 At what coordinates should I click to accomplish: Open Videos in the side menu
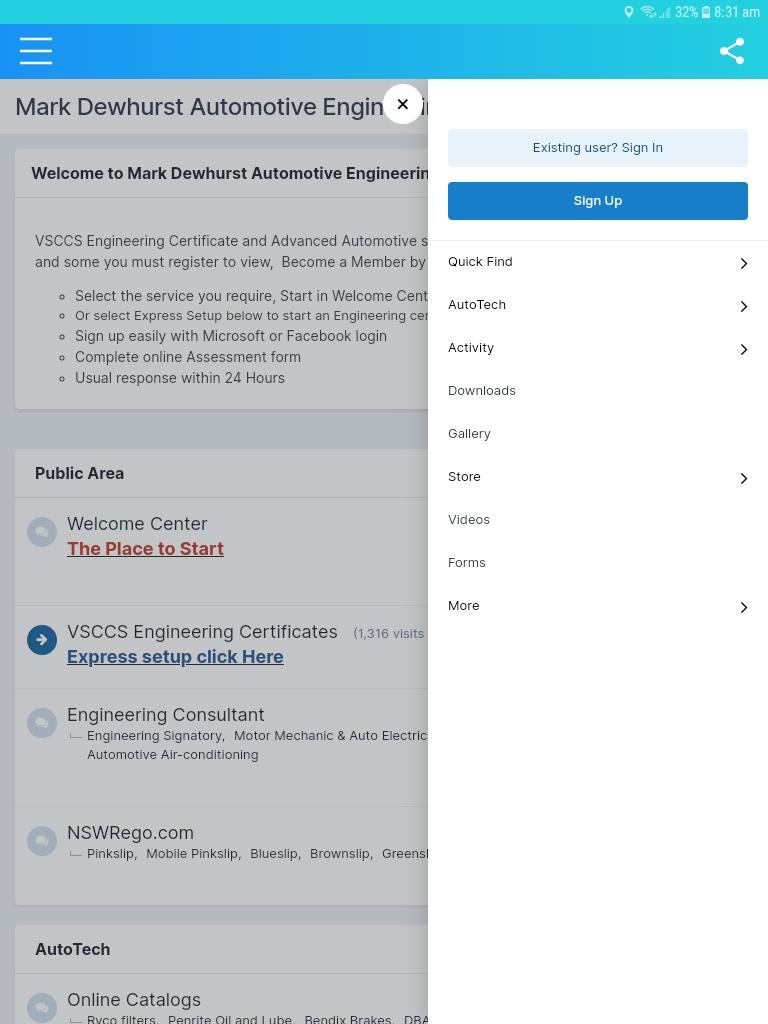point(469,520)
